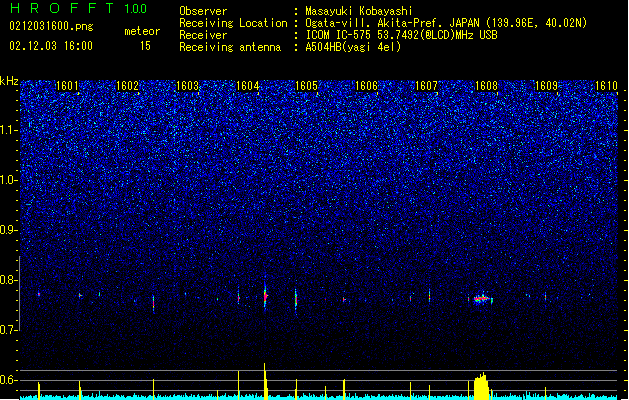This screenshot has width=629, height=400.
Task: Select antenna value A504HB(yagi 4el)
Action: pos(353,47)
